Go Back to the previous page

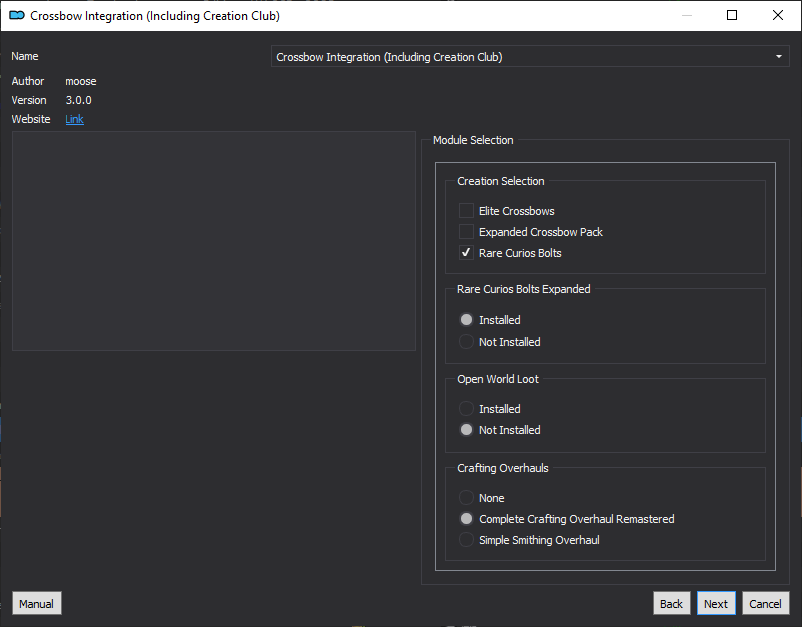click(x=671, y=603)
